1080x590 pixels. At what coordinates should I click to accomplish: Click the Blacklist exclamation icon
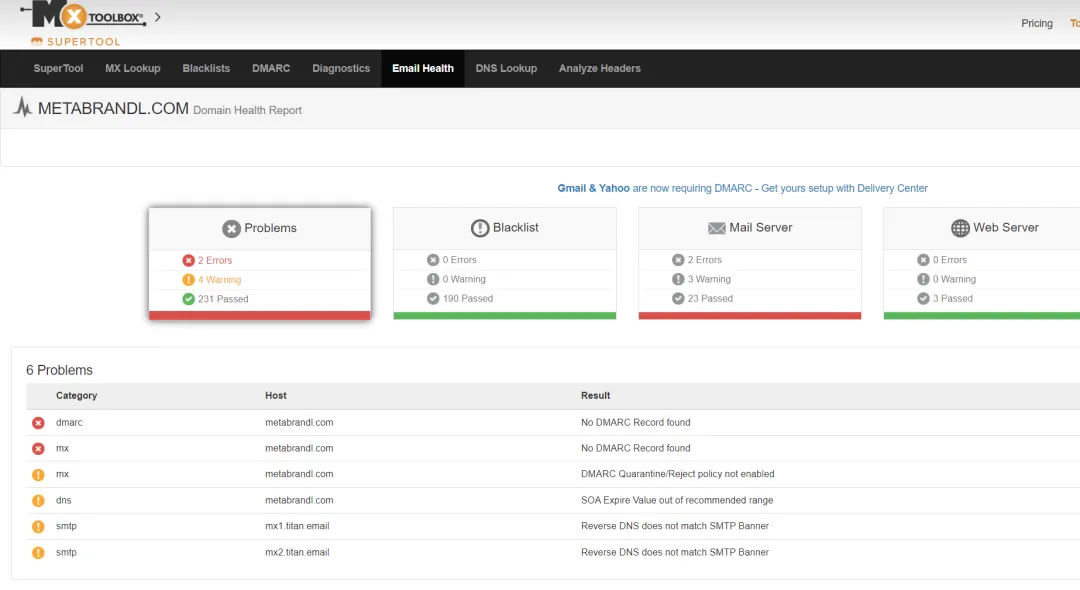[480, 228]
